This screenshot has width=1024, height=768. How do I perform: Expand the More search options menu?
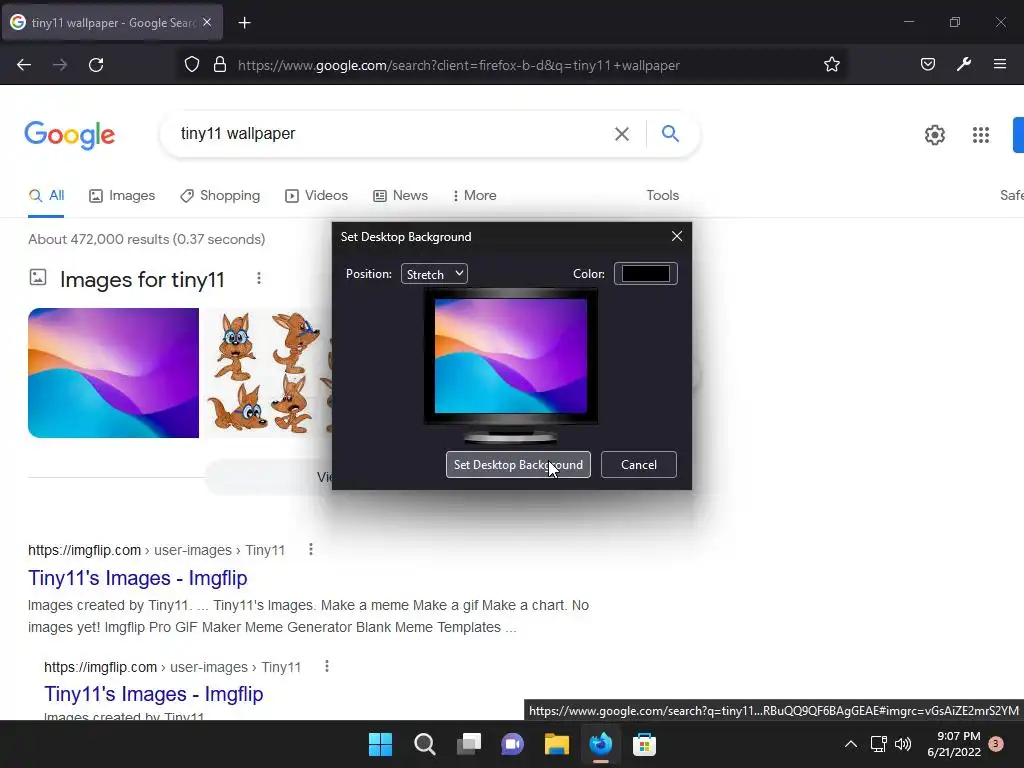[475, 195]
